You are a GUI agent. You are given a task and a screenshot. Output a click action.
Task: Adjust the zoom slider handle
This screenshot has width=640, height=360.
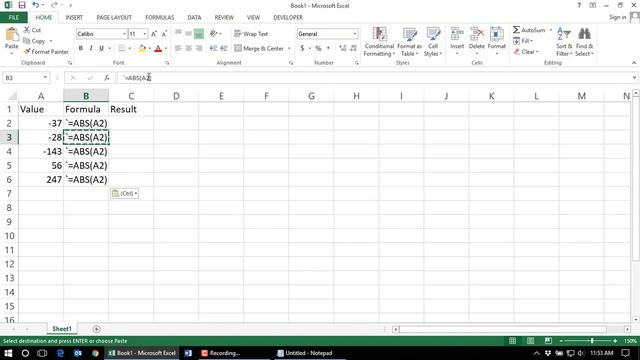coord(592,341)
